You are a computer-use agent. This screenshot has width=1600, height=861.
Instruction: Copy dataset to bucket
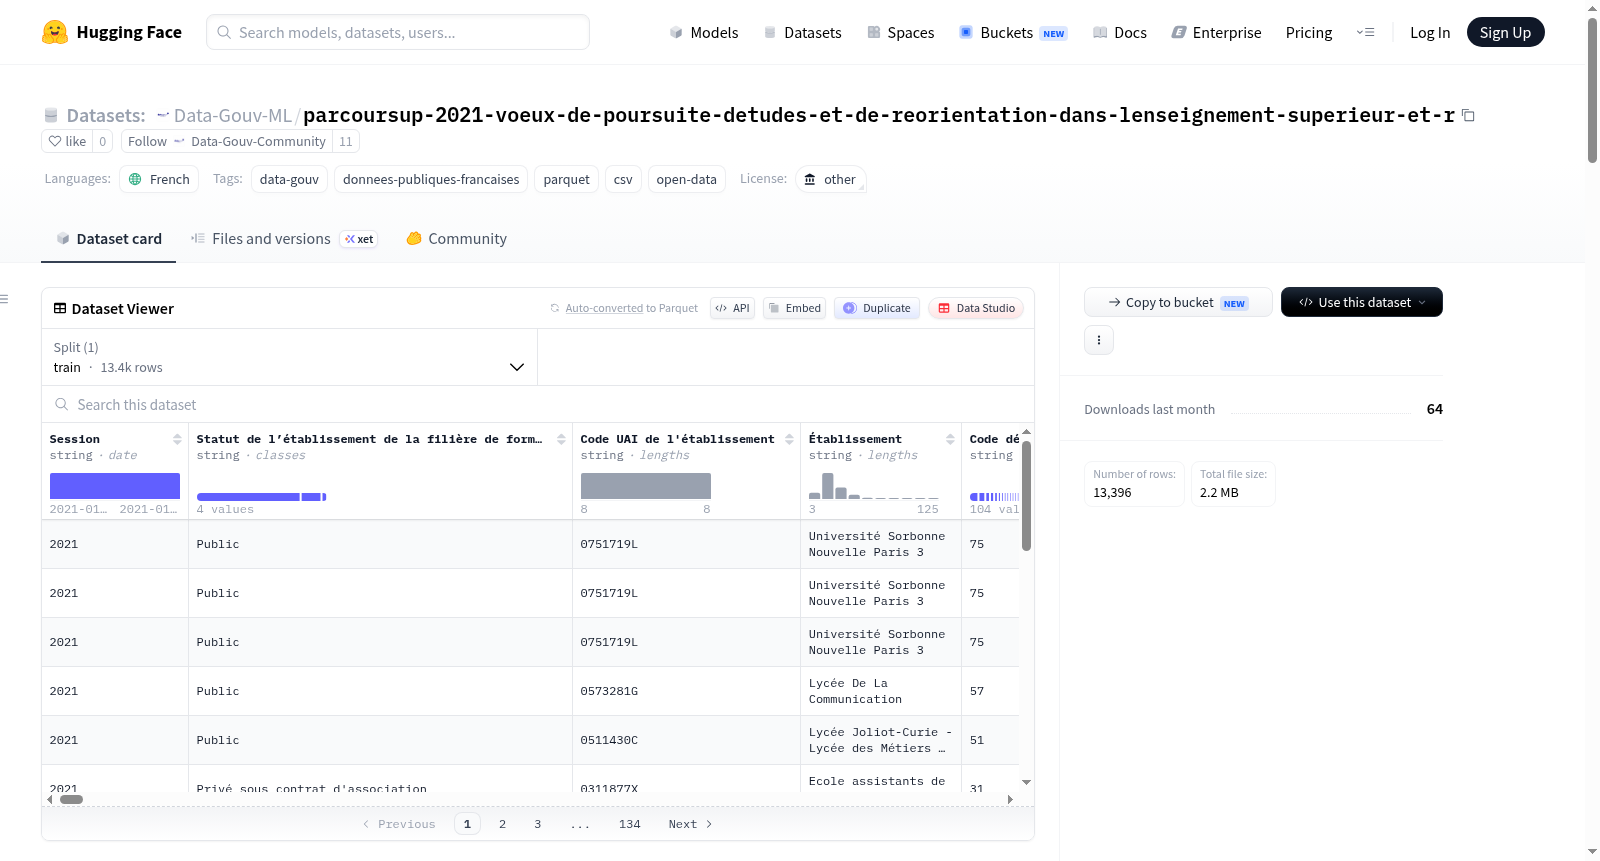pyautogui.click(x=1178, y=302)
